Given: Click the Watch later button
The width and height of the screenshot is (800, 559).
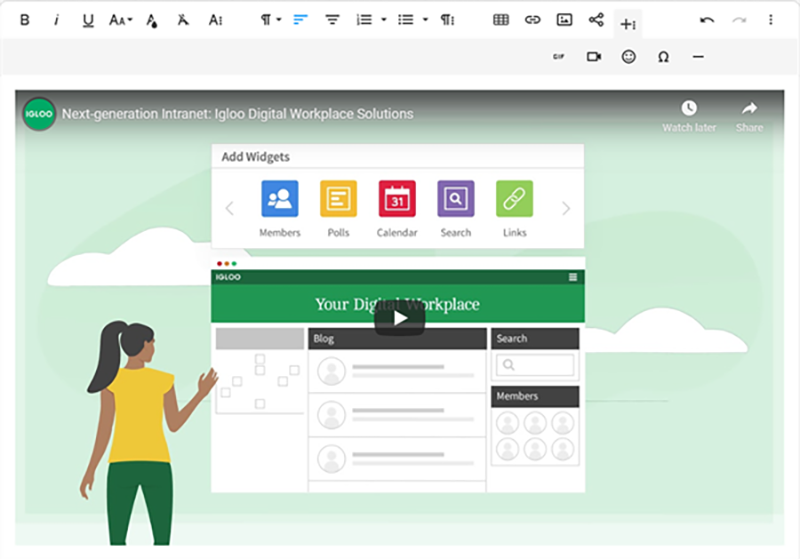Looking at the screenshot, I should tap(689, 116).
